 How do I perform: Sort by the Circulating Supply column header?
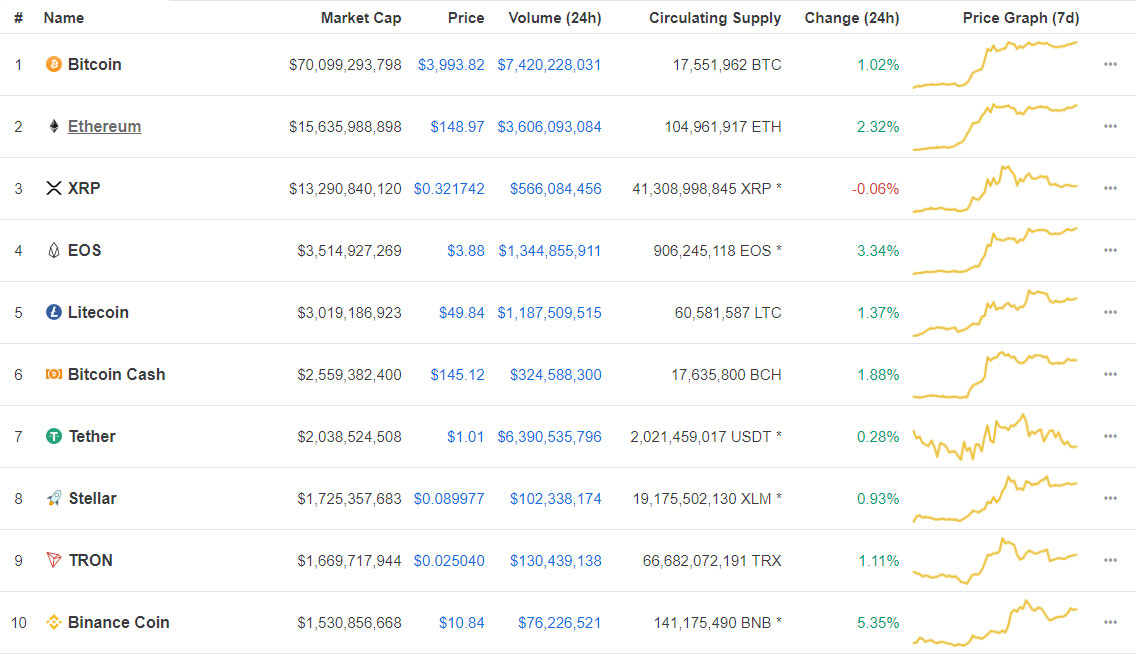click(x=715, y=18)
